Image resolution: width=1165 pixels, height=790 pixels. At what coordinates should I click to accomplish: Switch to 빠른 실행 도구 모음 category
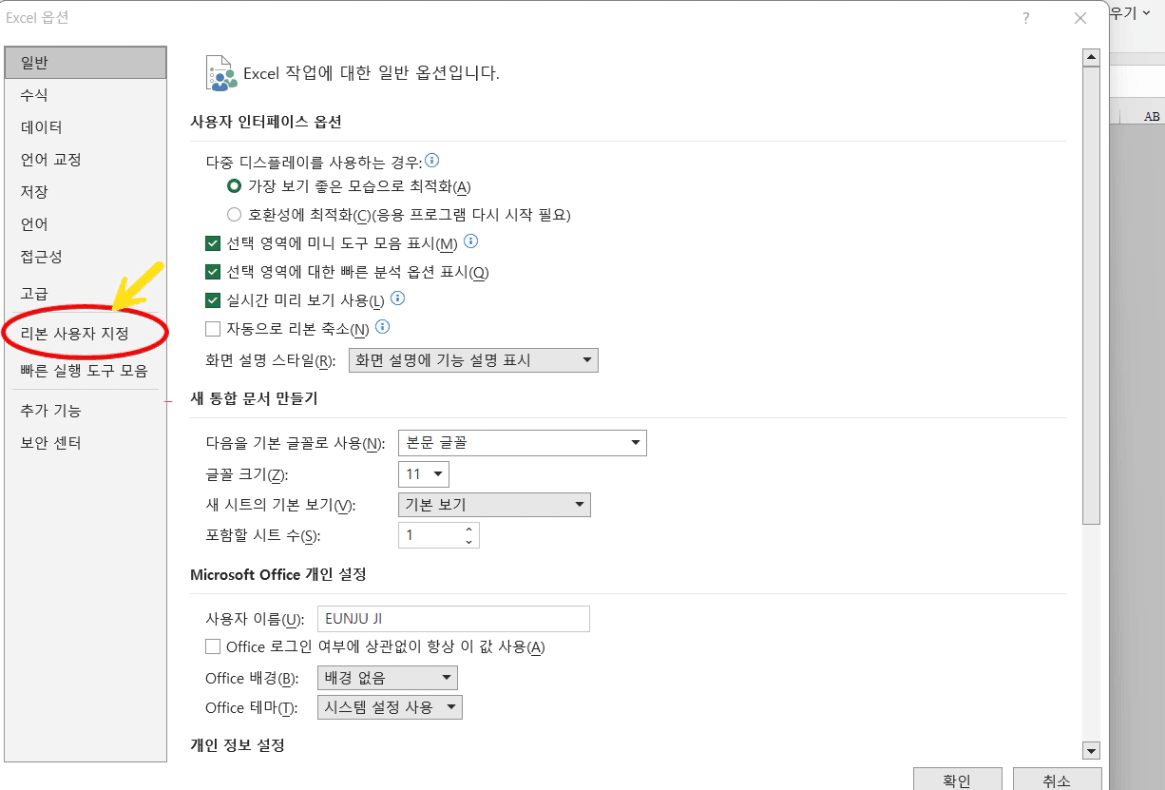click(84, 370)
